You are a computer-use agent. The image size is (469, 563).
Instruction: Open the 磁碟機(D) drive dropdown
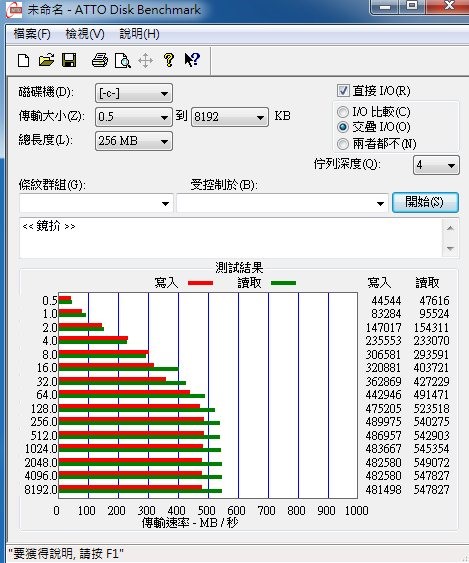click(x=134, y=93)
